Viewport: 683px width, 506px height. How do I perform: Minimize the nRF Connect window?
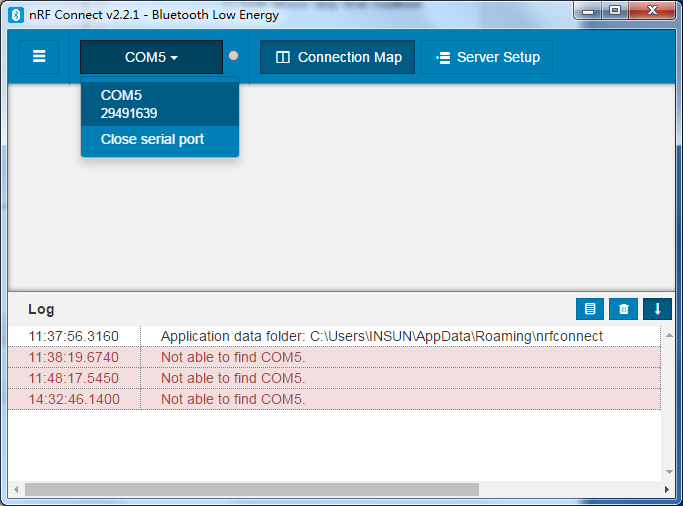(588, 11)
